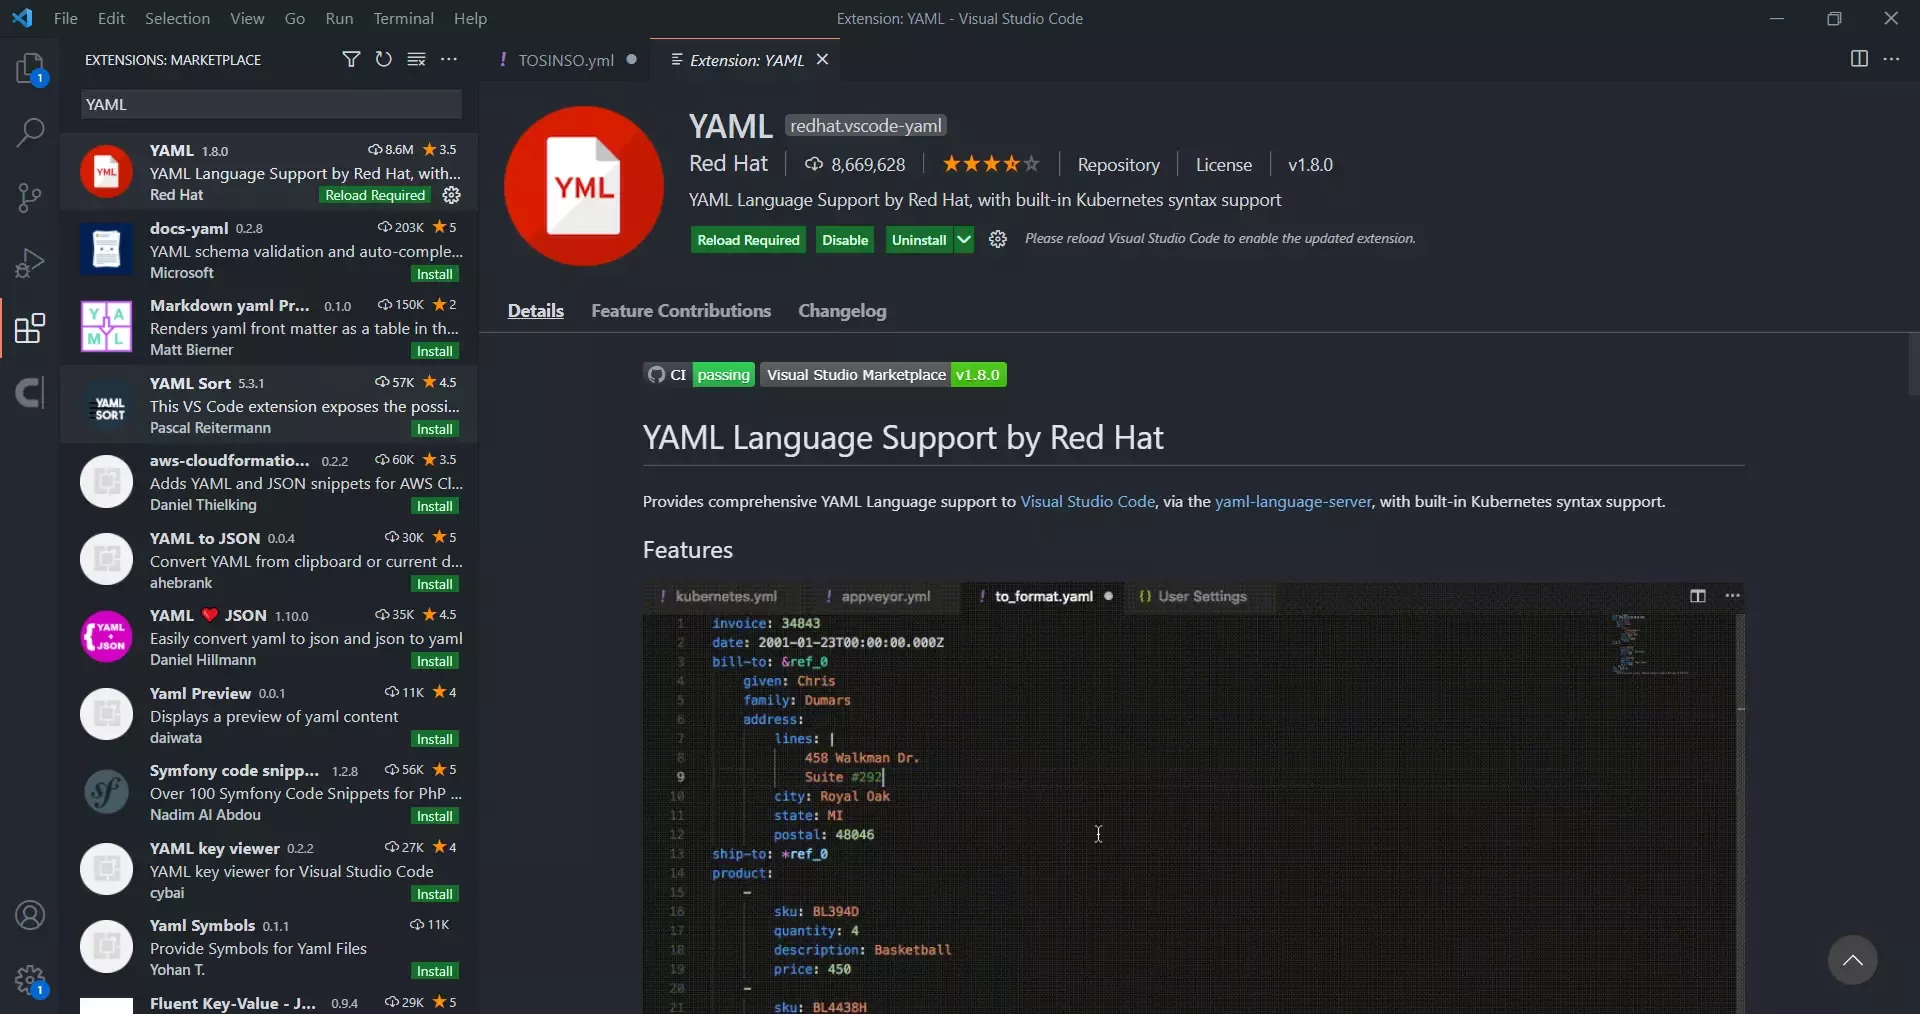
Task: Install the Yaml Preview extension
Action: tap(435, 739)
